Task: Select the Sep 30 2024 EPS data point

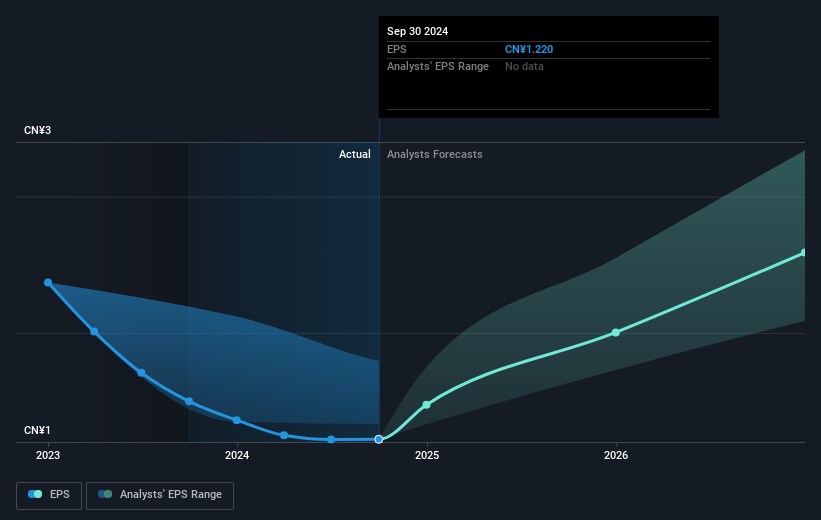Action: pyautogui.click(x=379, y=439)
